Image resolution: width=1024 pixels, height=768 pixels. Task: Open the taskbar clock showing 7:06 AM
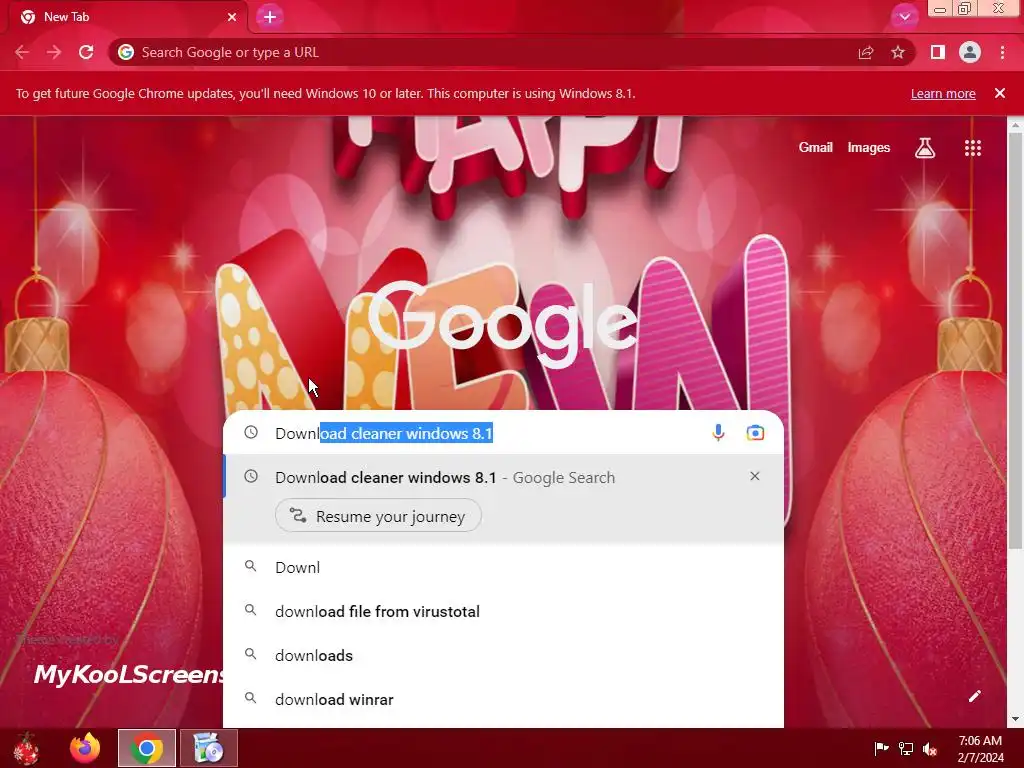pos(980,748)
